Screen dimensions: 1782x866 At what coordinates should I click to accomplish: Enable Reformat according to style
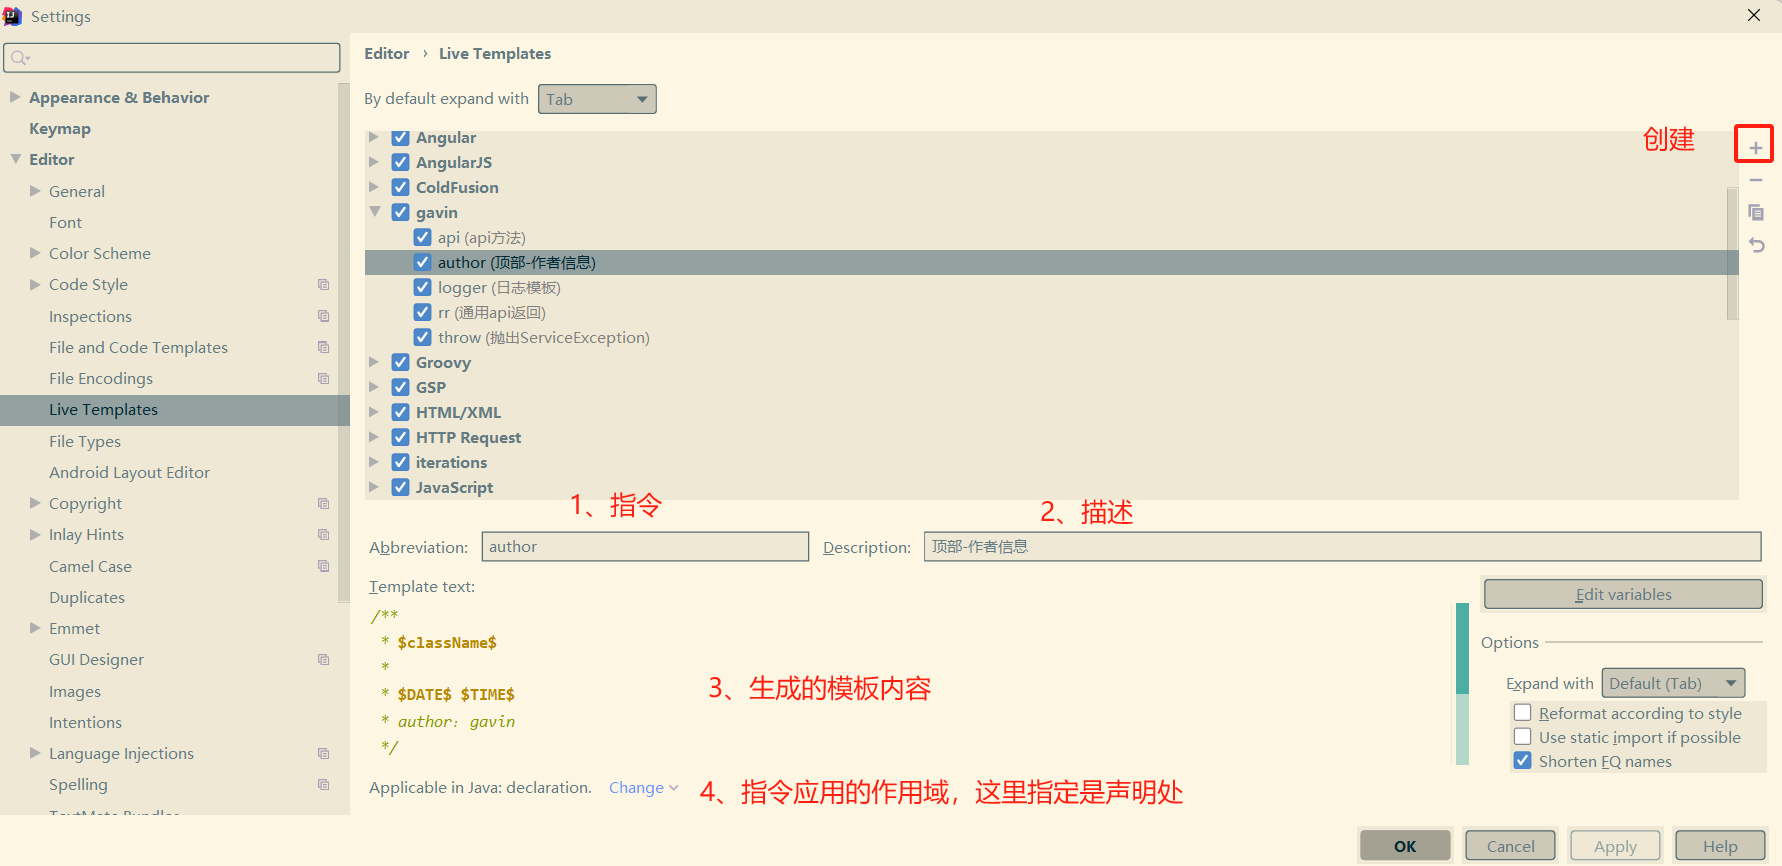[x=1523, y=713]
